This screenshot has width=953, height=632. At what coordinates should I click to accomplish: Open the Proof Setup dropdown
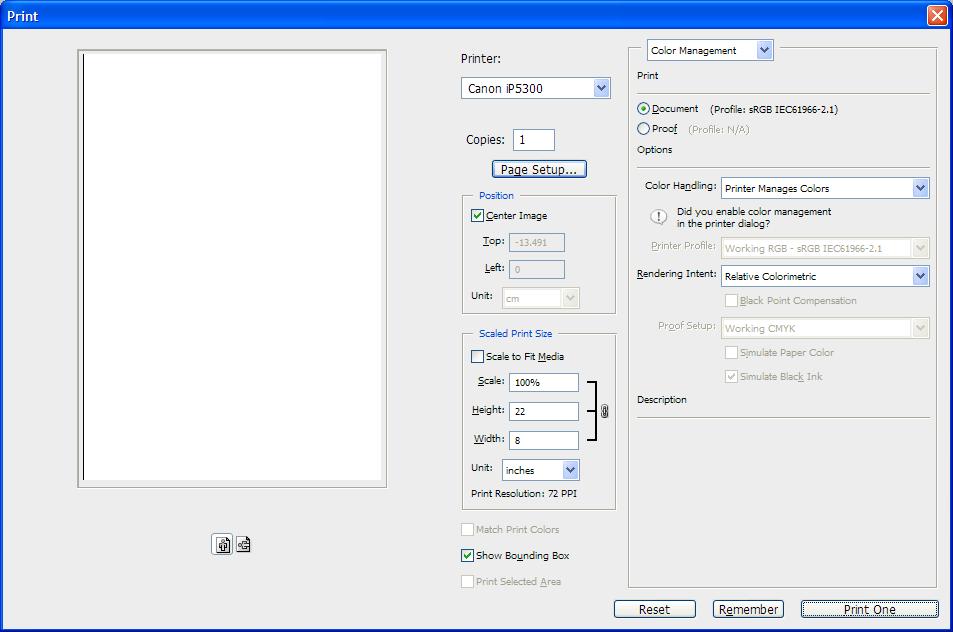825,328
